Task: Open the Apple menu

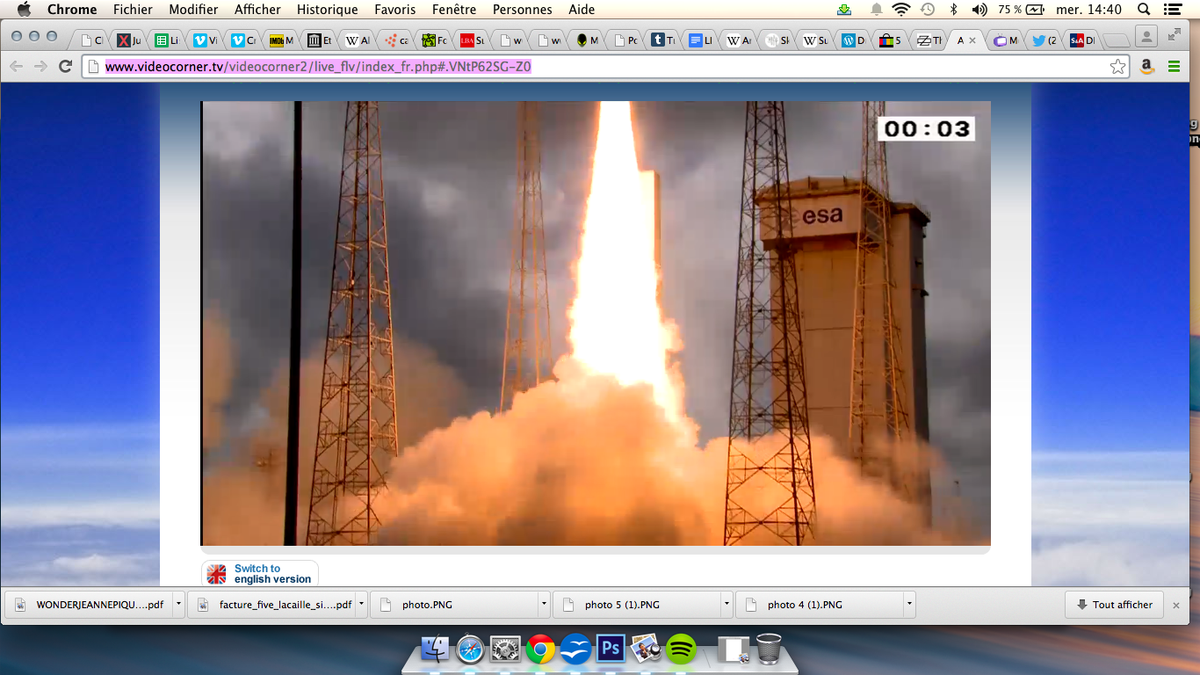Action: [x=25, y=9]
